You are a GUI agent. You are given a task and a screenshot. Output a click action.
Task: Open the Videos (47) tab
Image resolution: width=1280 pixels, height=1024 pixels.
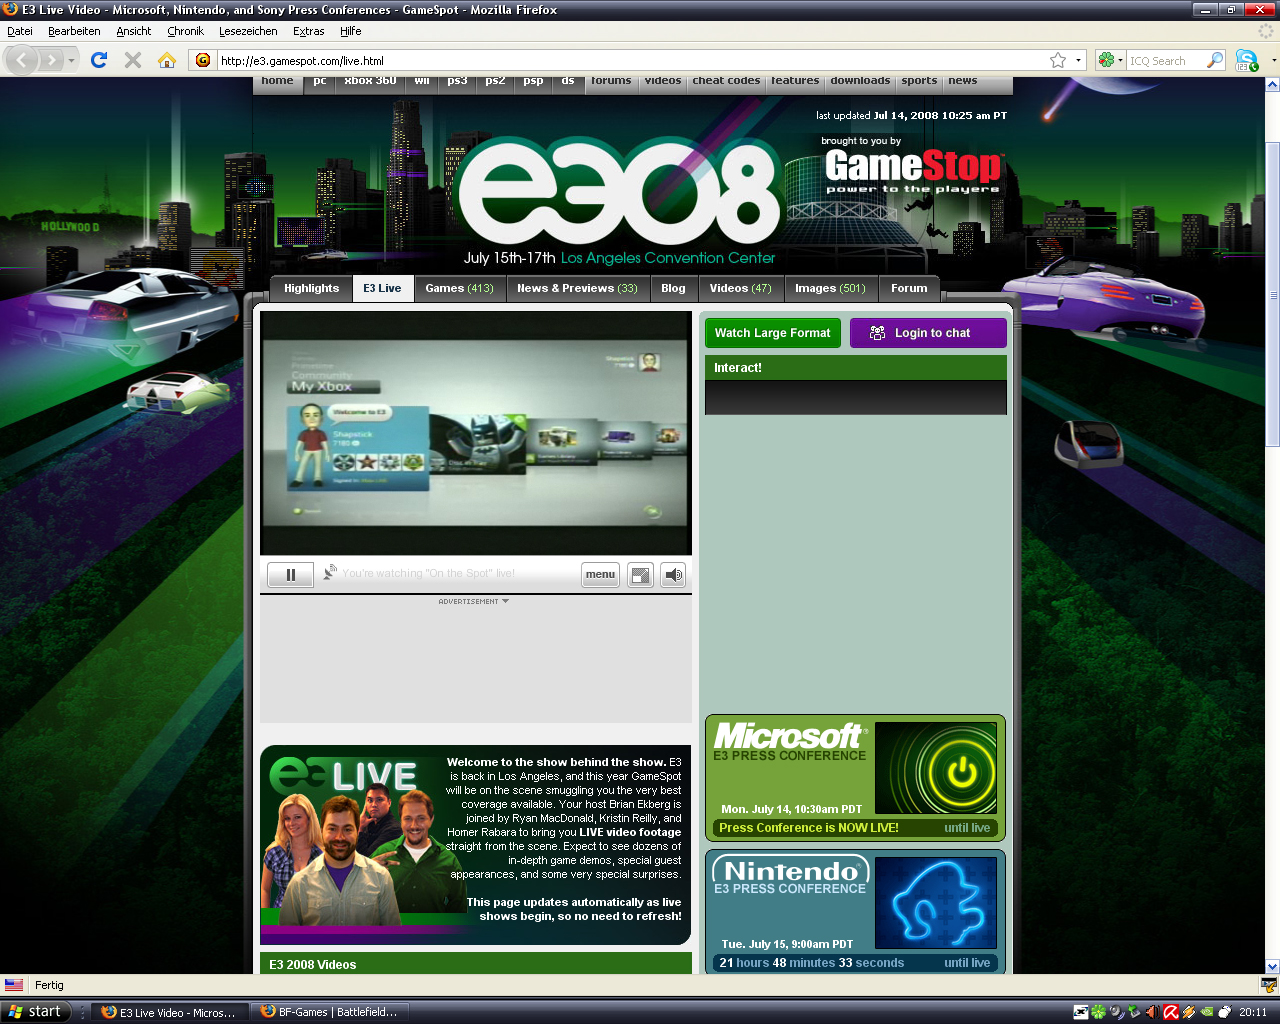(740, 288)
